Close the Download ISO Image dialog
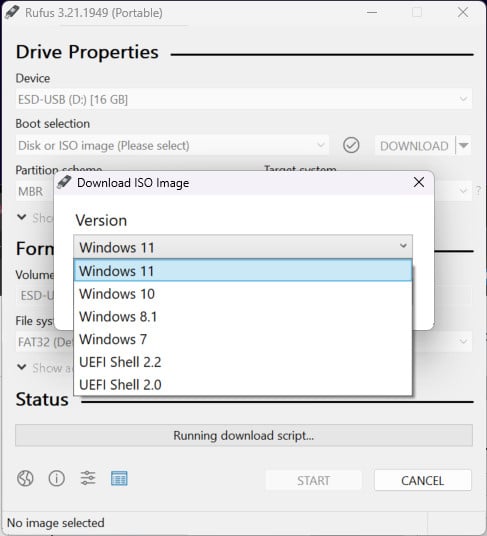This screenshot has height=536, width=487. (419, 182)
